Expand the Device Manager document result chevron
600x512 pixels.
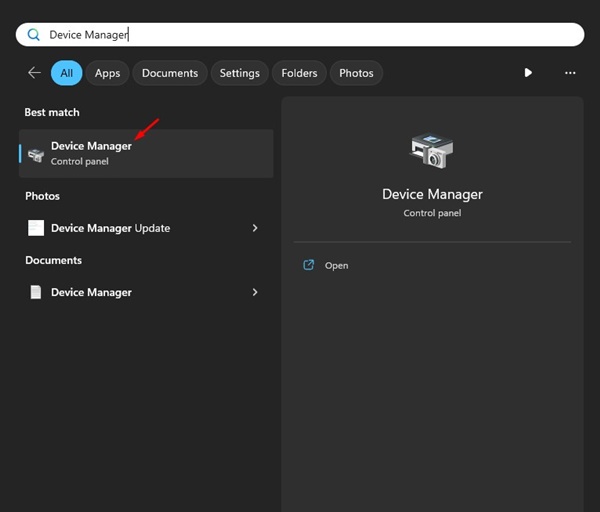click(x=255, y=292)
